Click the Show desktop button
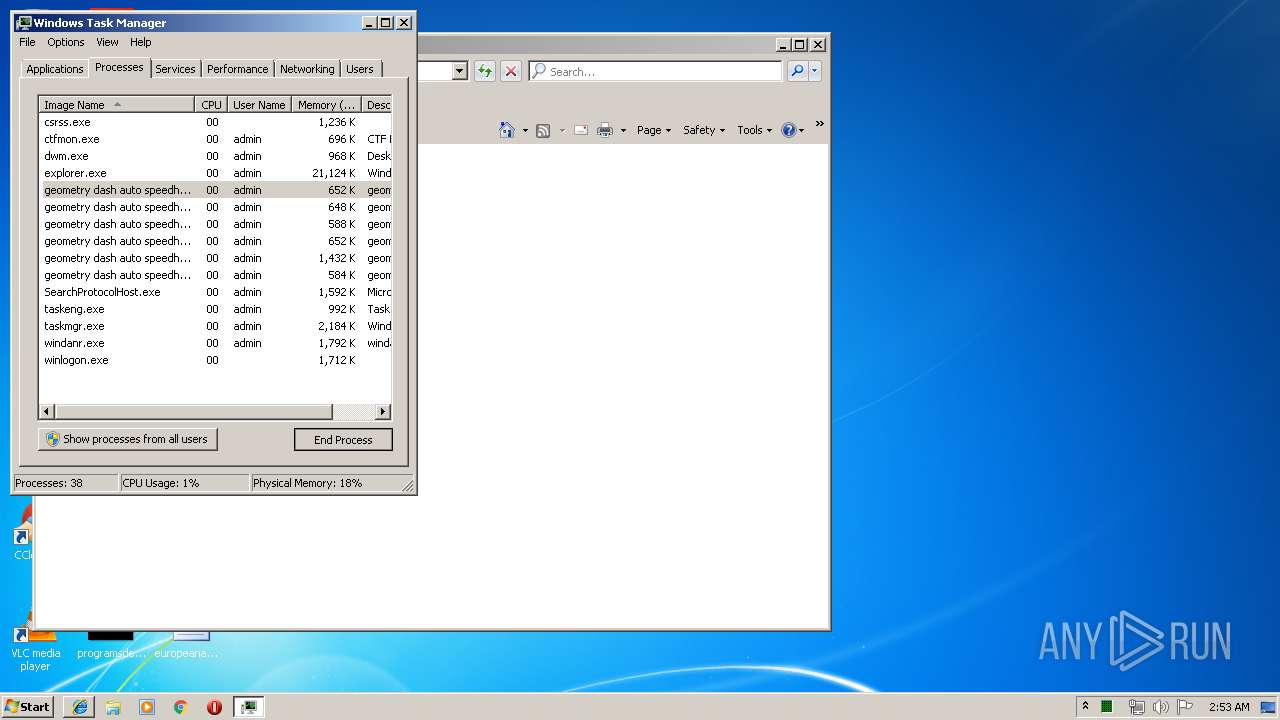Screen dimensions: 1280x720 coord(1268,707)
